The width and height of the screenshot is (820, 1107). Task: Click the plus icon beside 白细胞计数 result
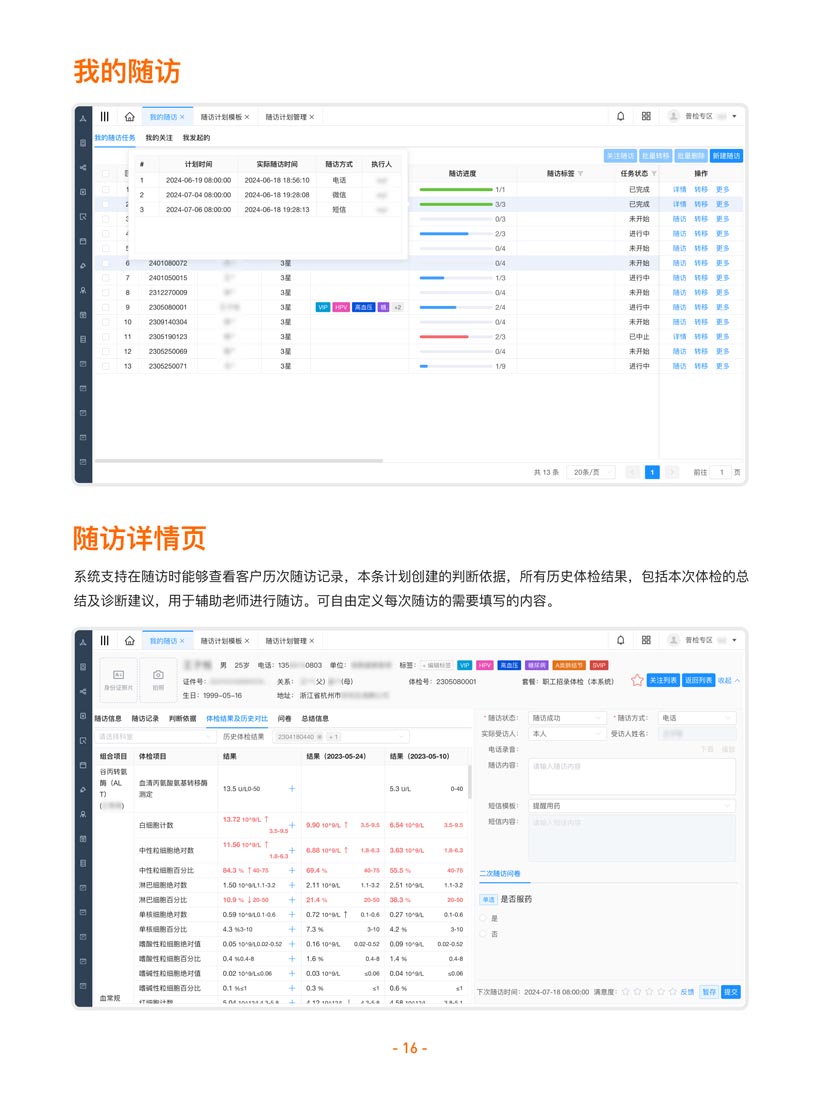[292, 825]
